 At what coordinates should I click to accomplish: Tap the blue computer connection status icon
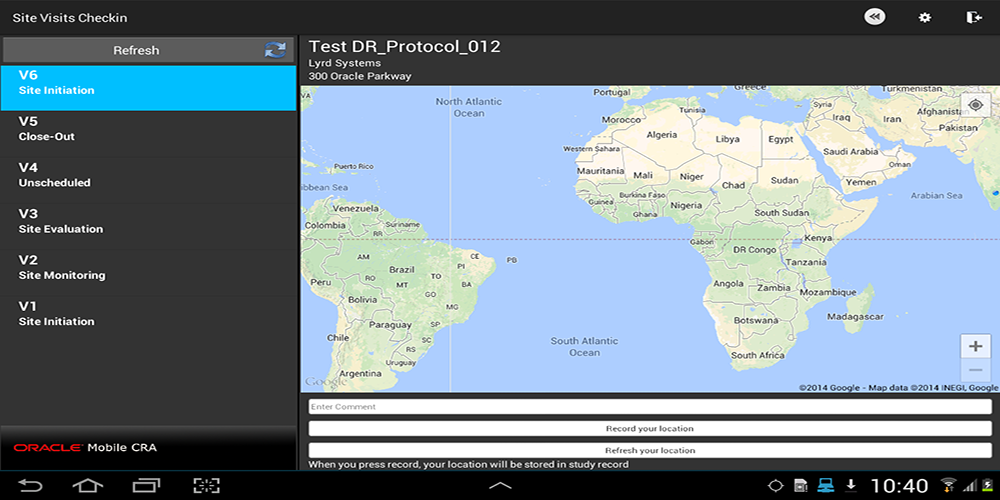[x=826, y=485]
